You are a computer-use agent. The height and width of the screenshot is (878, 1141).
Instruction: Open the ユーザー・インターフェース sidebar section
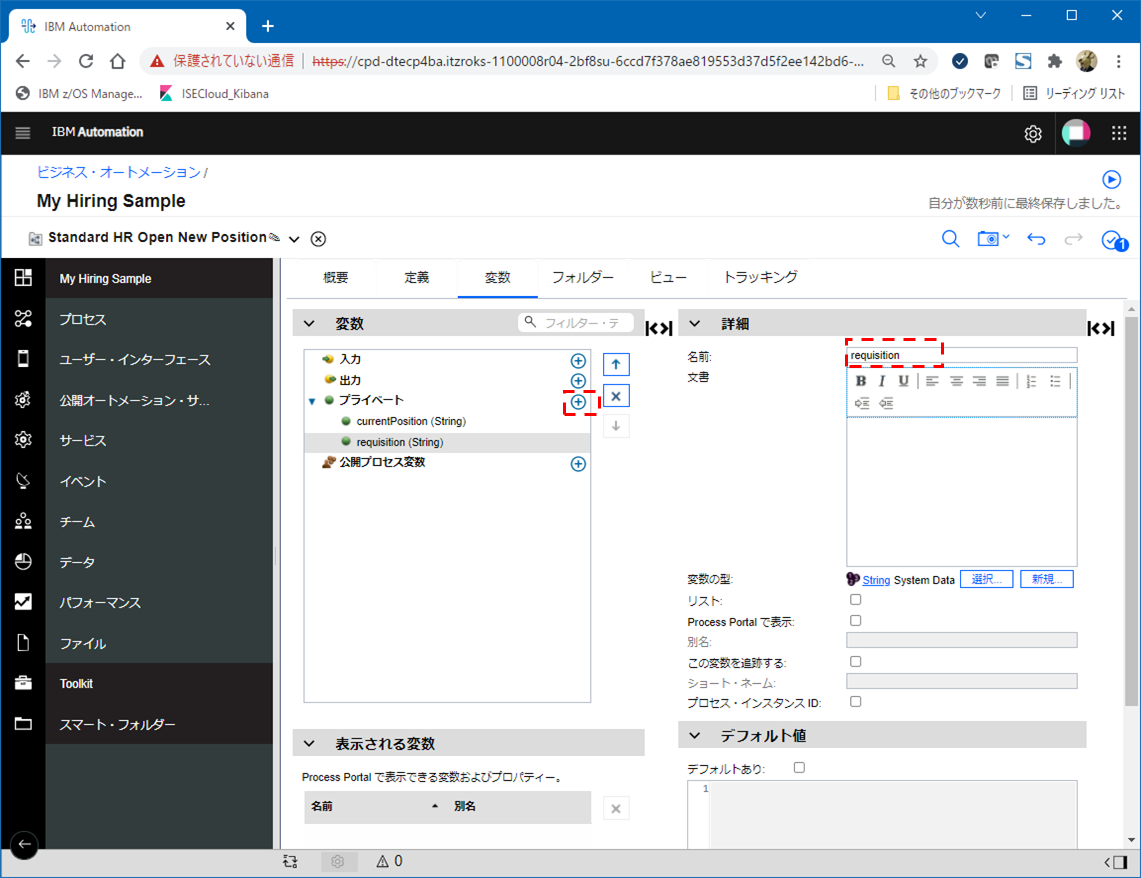159,359
